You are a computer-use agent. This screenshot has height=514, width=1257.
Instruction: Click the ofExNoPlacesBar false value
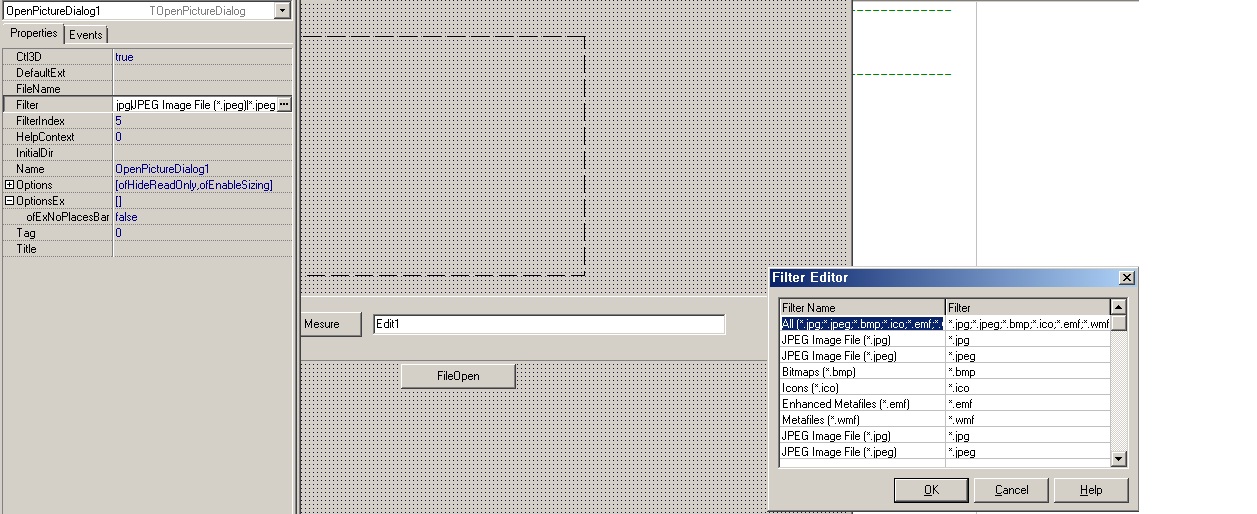(200, 217)
